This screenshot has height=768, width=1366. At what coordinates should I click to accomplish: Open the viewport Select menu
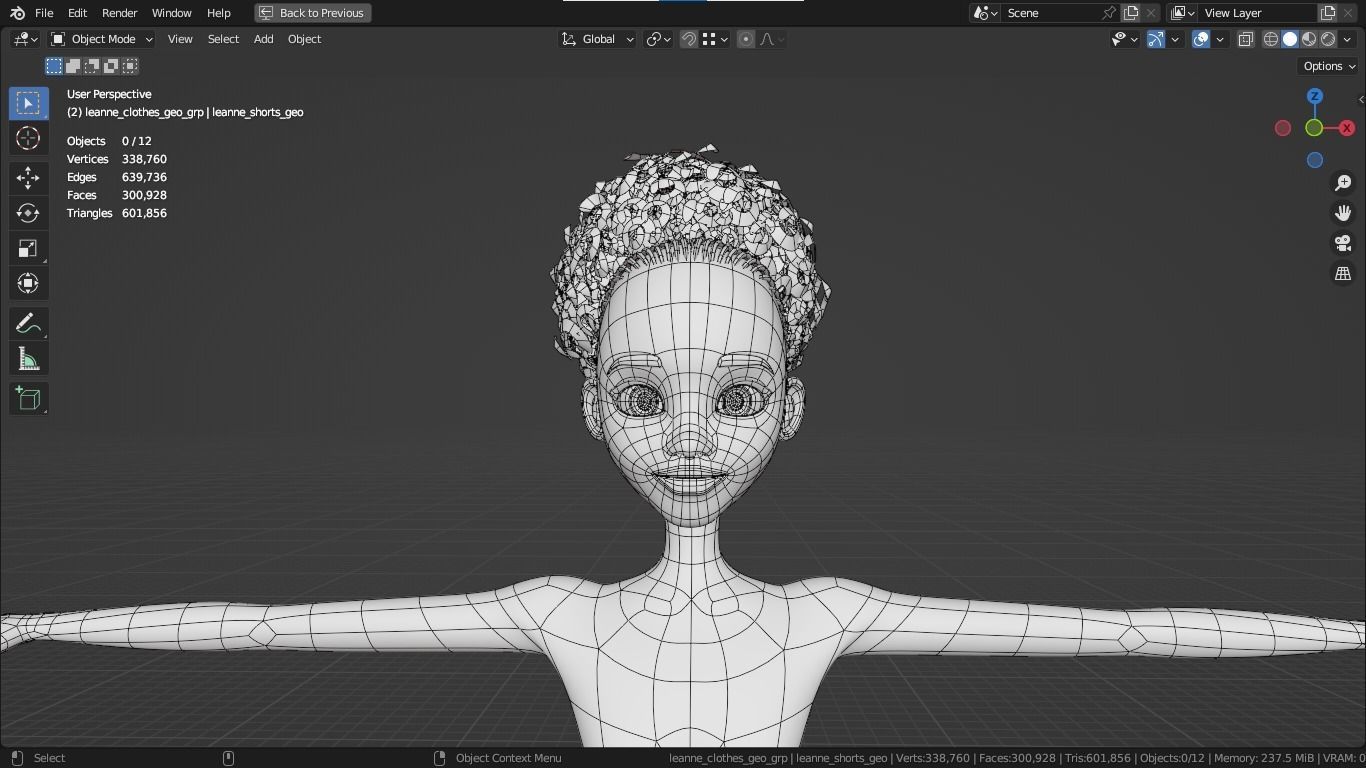point(223,39)
